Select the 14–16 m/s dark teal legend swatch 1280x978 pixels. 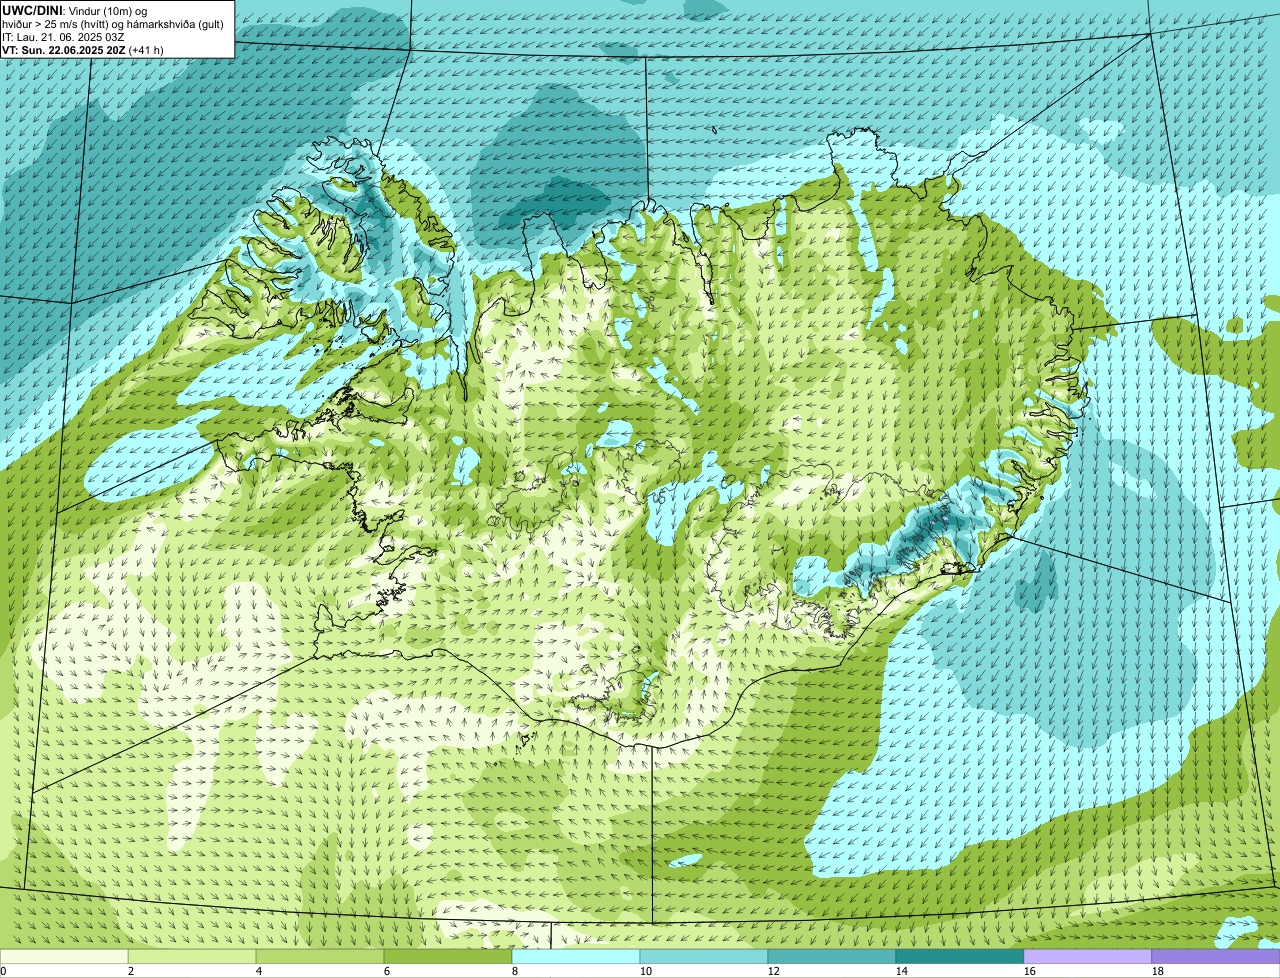pyautogui.click(x=960, y=956)
